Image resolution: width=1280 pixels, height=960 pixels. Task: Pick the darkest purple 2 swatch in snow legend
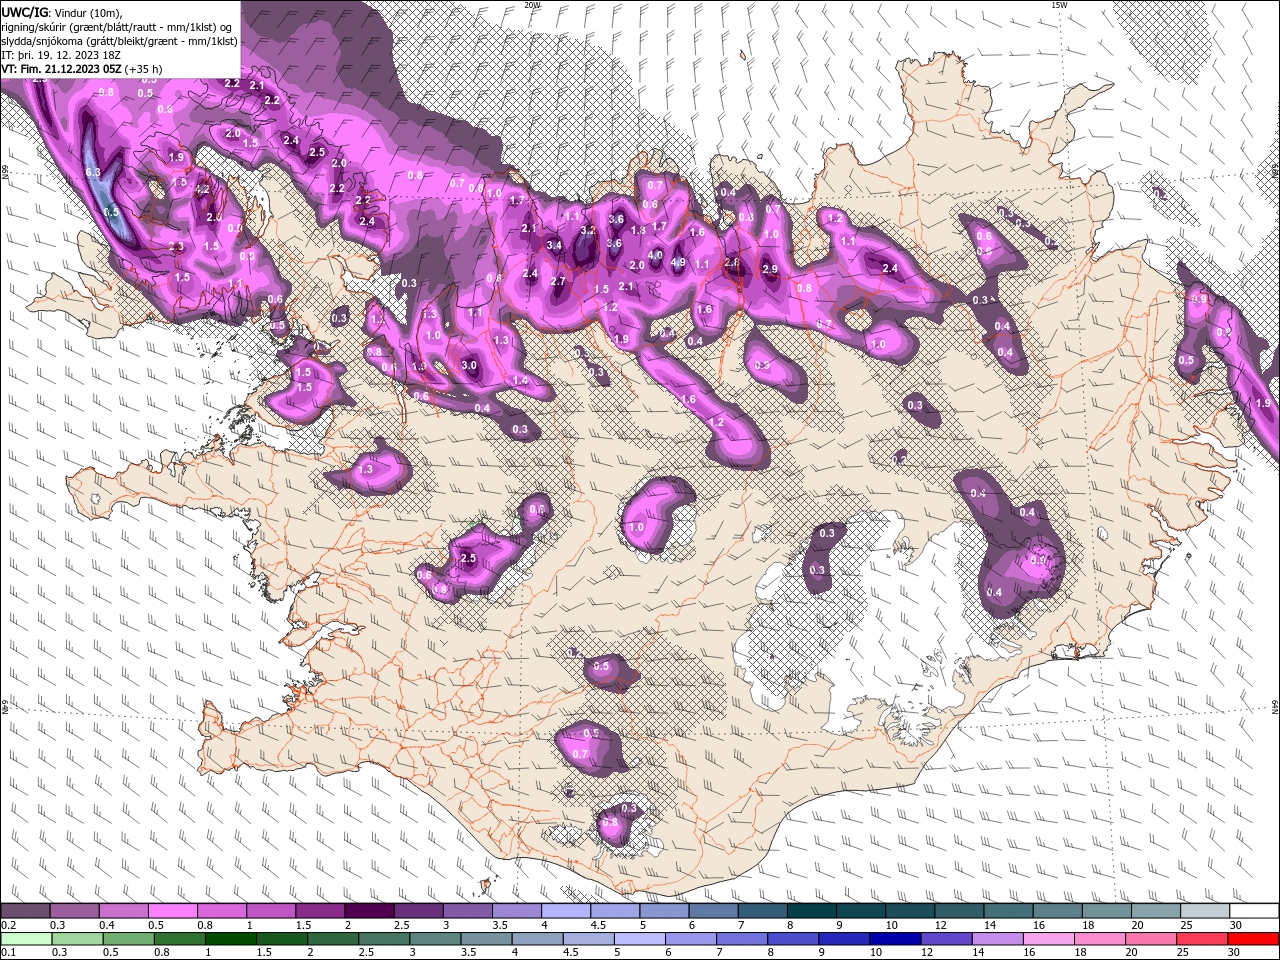pyautogui.click(x=368, y=911)
